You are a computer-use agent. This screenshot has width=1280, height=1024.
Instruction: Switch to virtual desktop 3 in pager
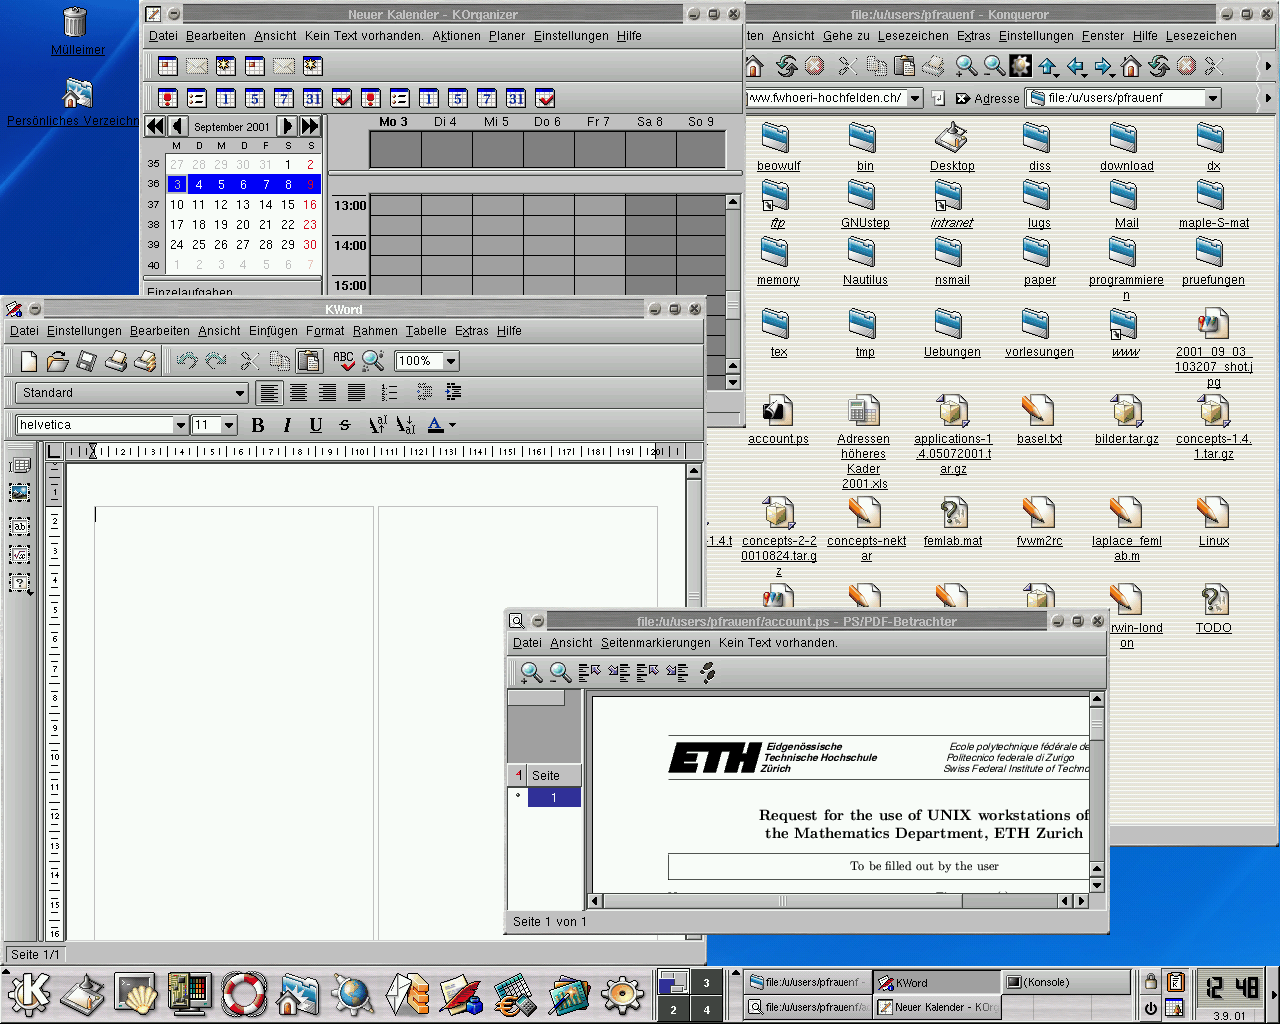pyautogui.click(x=706, y=983)
